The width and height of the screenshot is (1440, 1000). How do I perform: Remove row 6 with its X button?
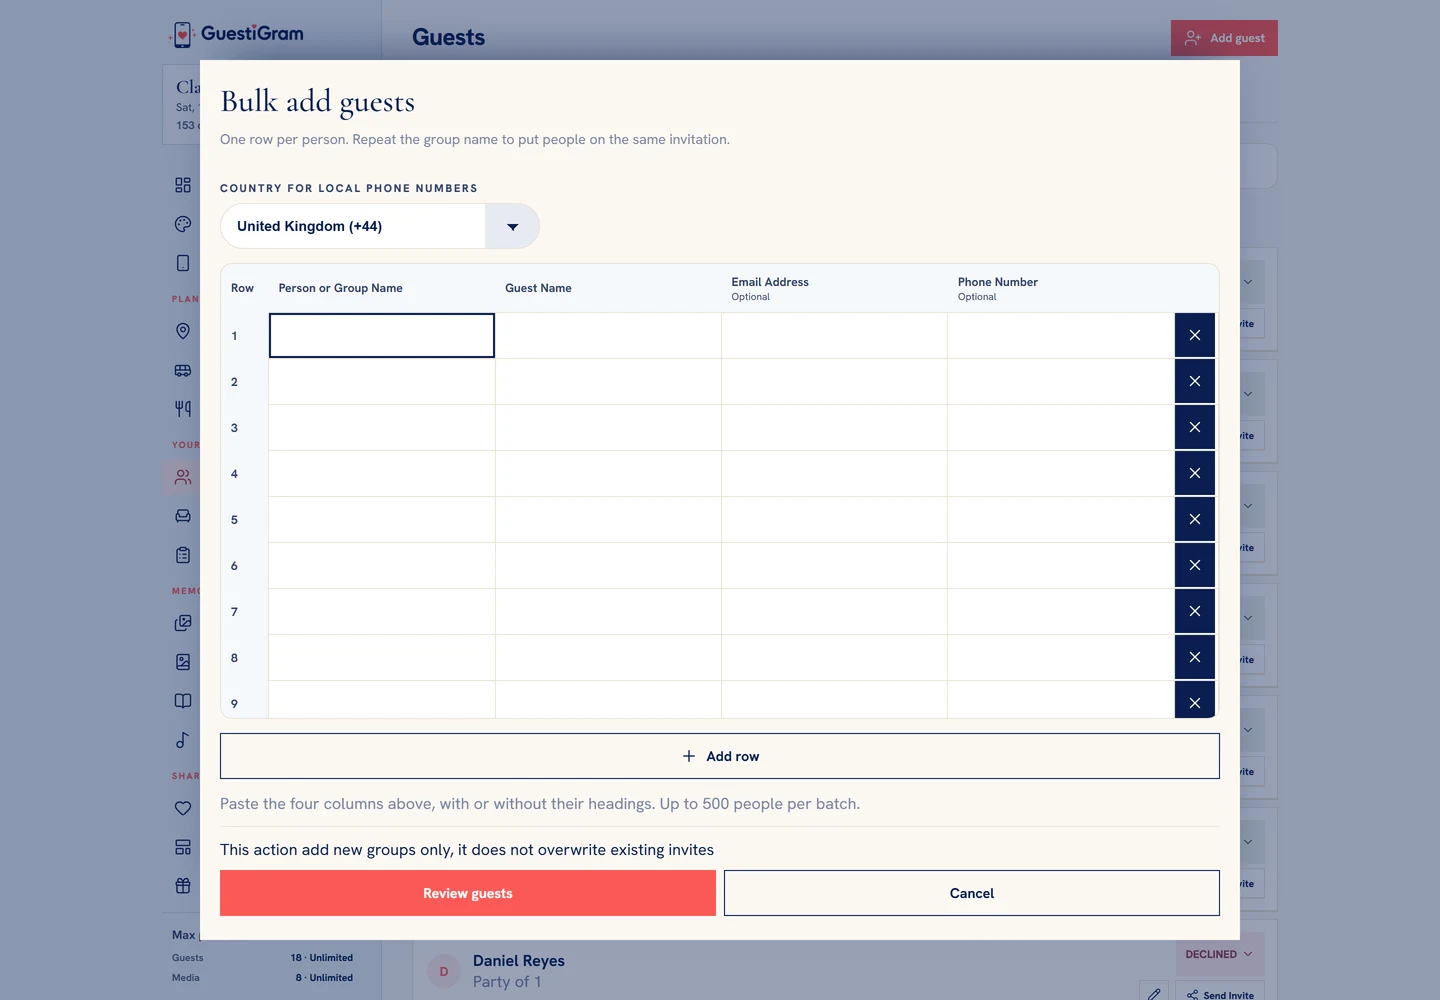1195,565
